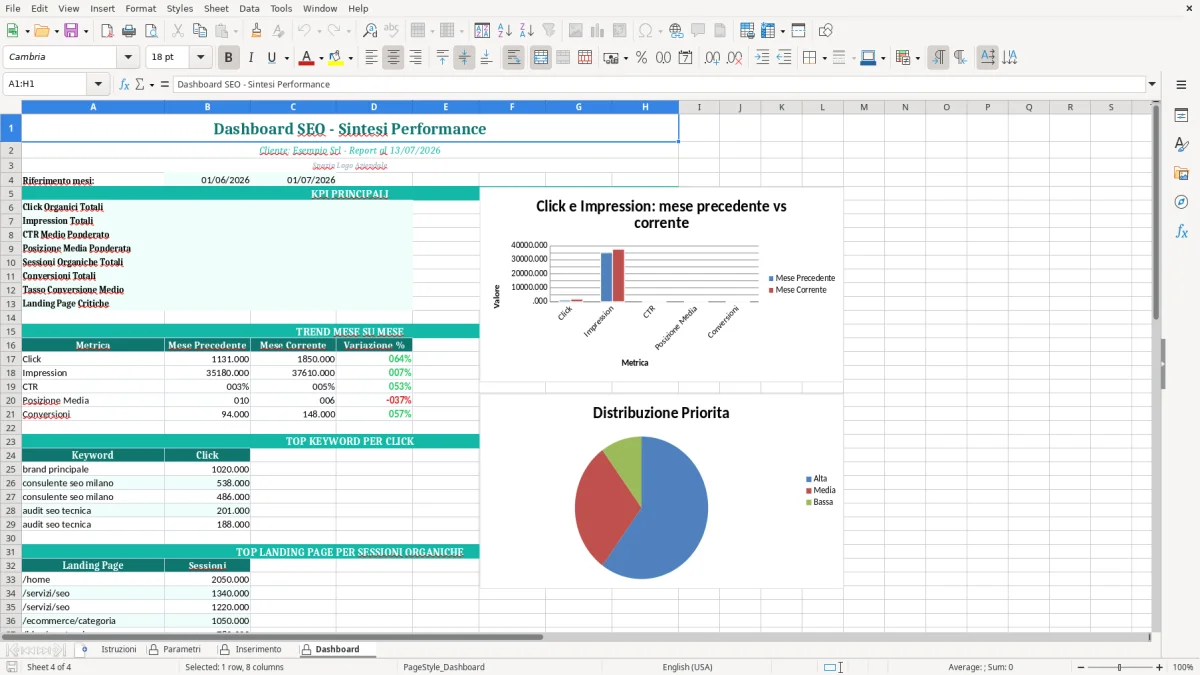Screen dimensions: 1200x675
Task: Open the Open-file dropdown arrow
Action: 55,31
